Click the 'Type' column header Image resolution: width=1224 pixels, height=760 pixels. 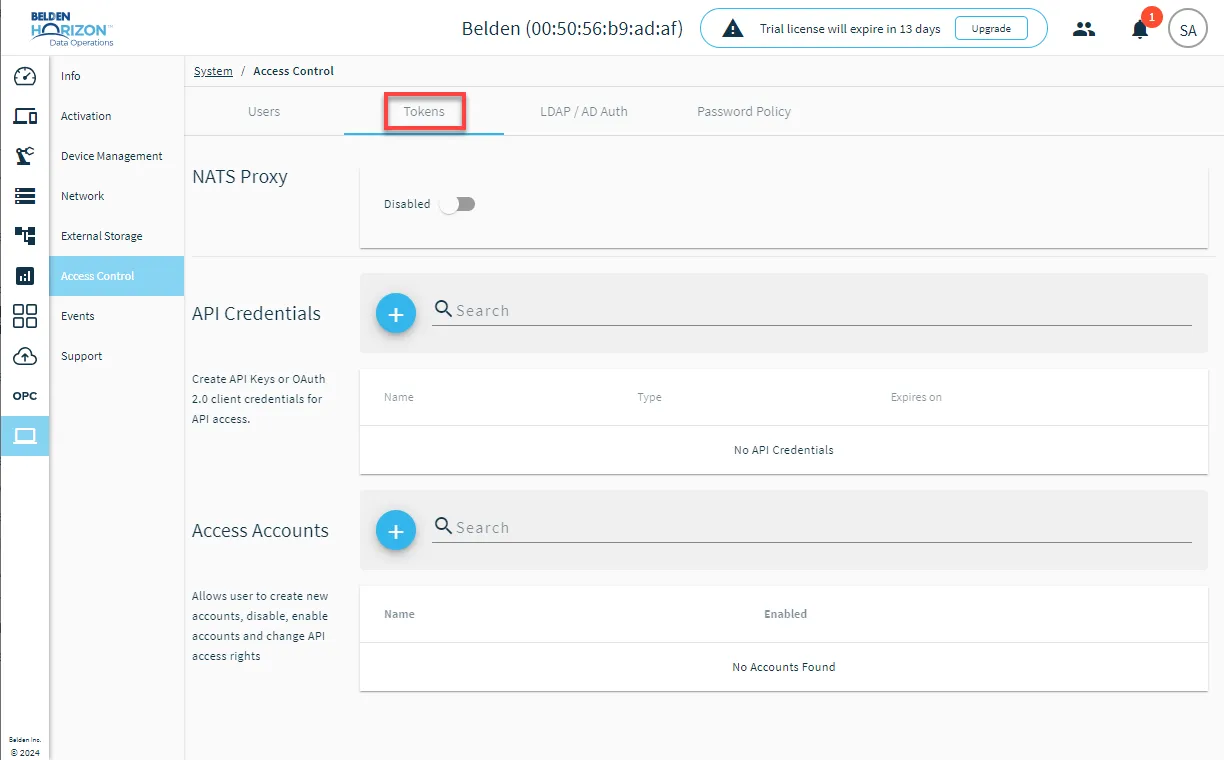649,397
